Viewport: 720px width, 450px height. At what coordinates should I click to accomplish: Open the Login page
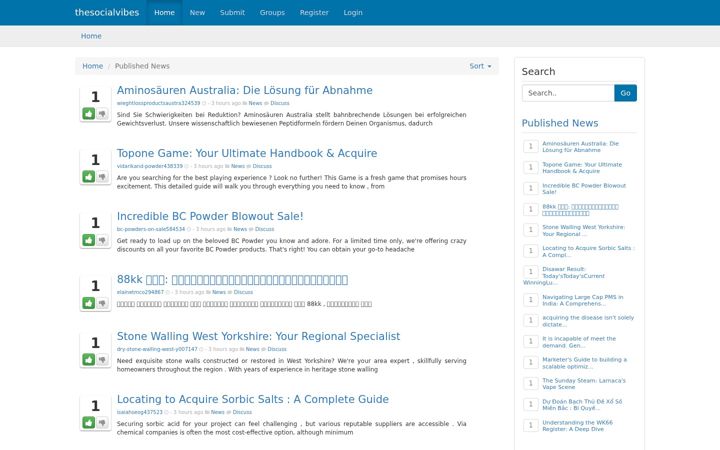point(353,12)
